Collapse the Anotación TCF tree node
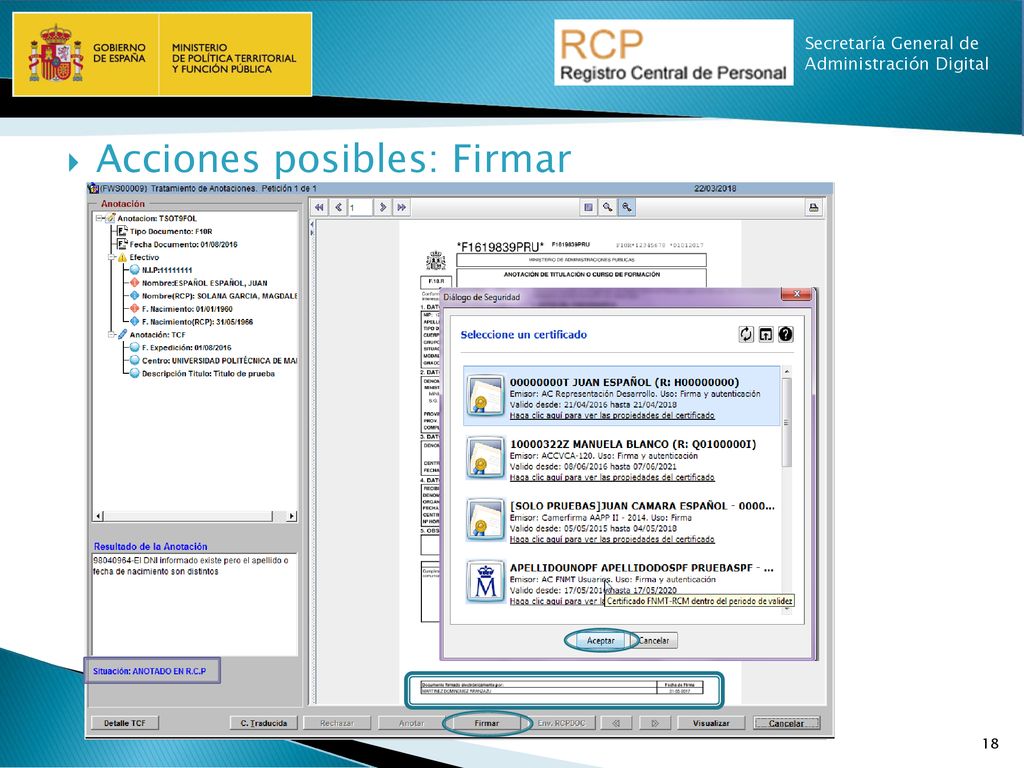This screenshot has height=768, width=1024. [x=112, y=334]
